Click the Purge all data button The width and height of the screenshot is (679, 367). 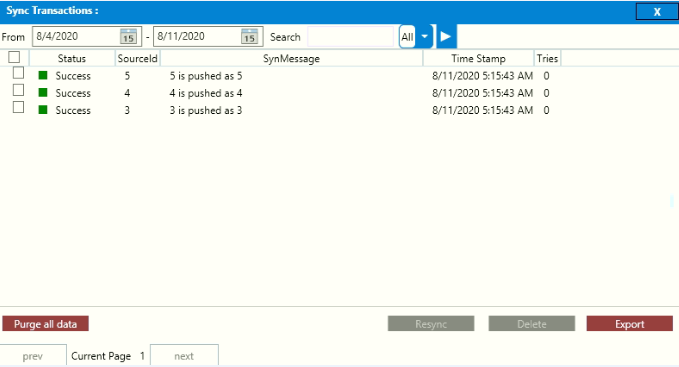tap(45, 324)
